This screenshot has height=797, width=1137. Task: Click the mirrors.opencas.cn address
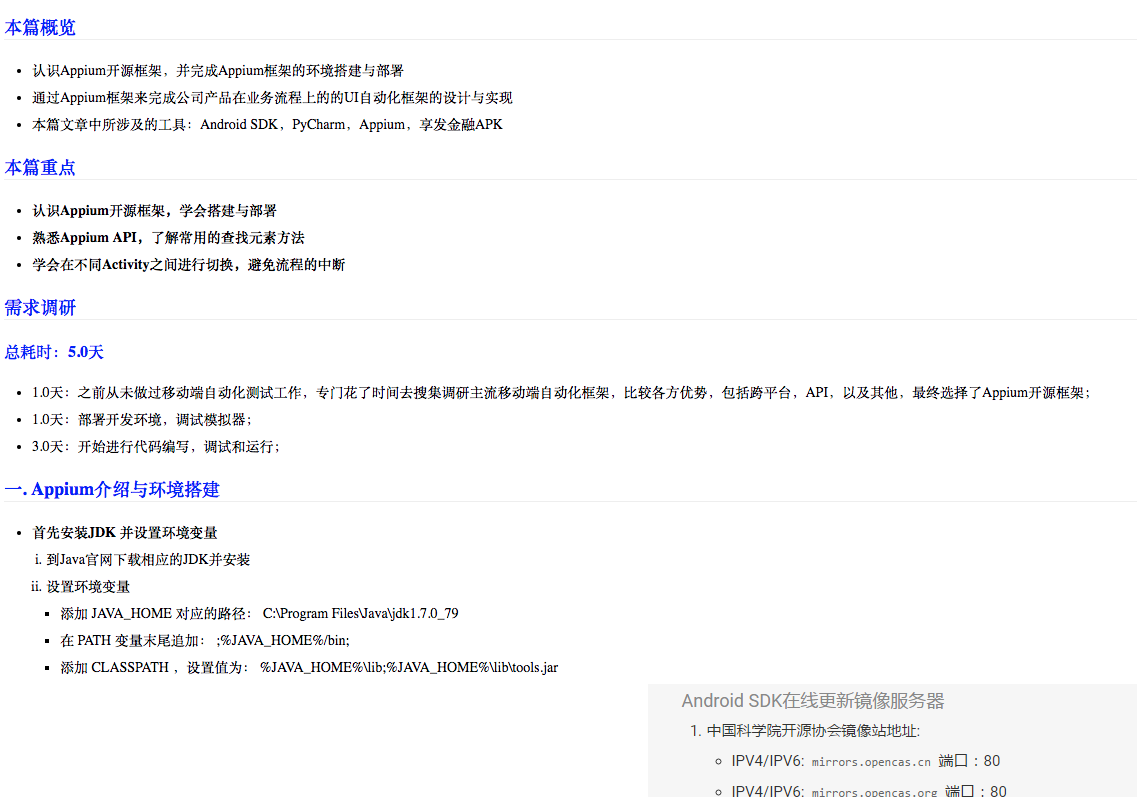(871, 761)
